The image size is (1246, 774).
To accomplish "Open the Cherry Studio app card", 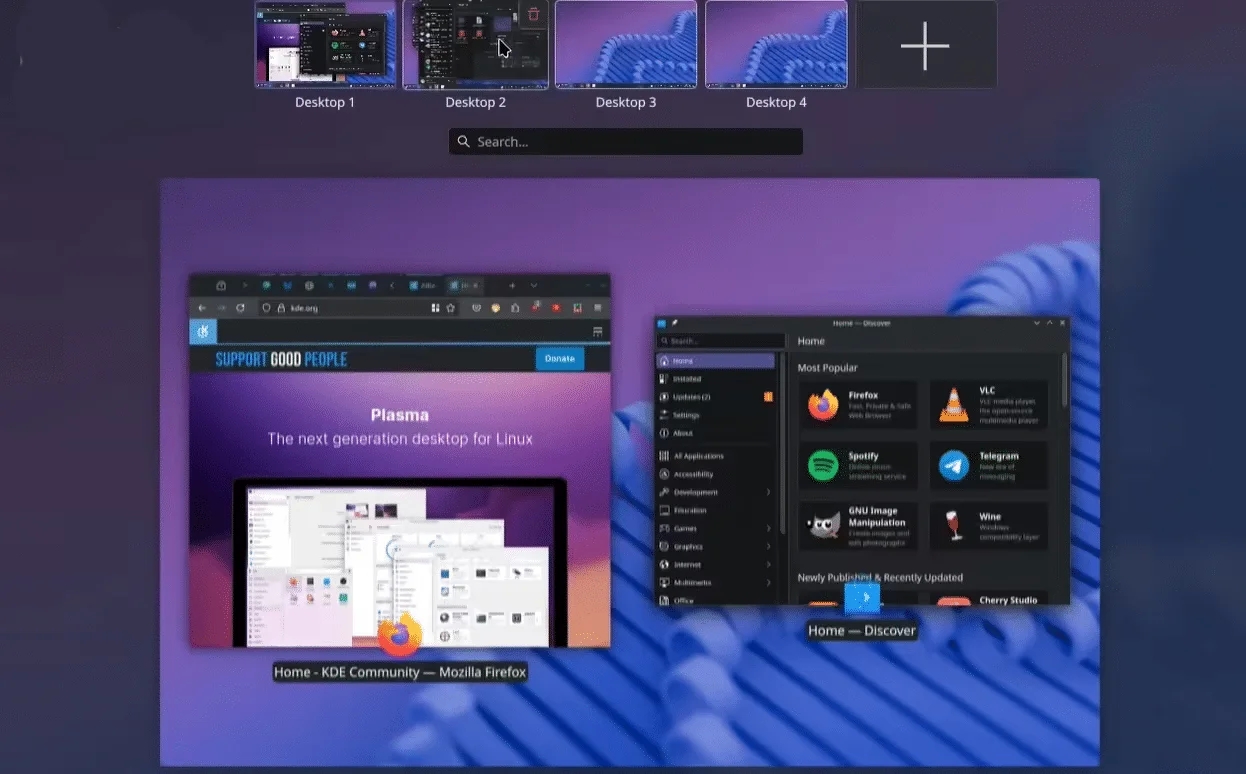I will [x=990, y=598].
